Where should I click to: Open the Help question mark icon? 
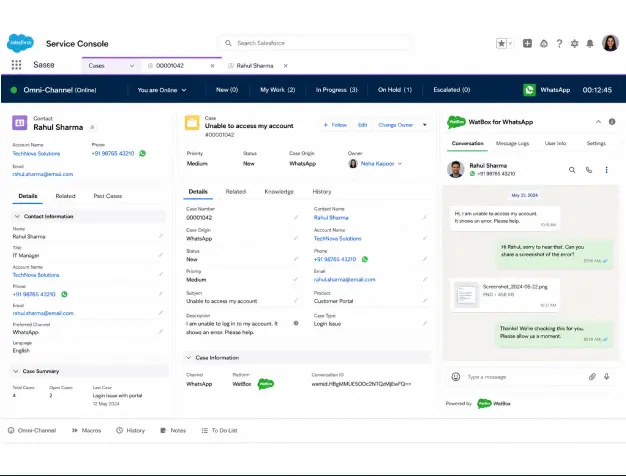[x=559, y=44]
